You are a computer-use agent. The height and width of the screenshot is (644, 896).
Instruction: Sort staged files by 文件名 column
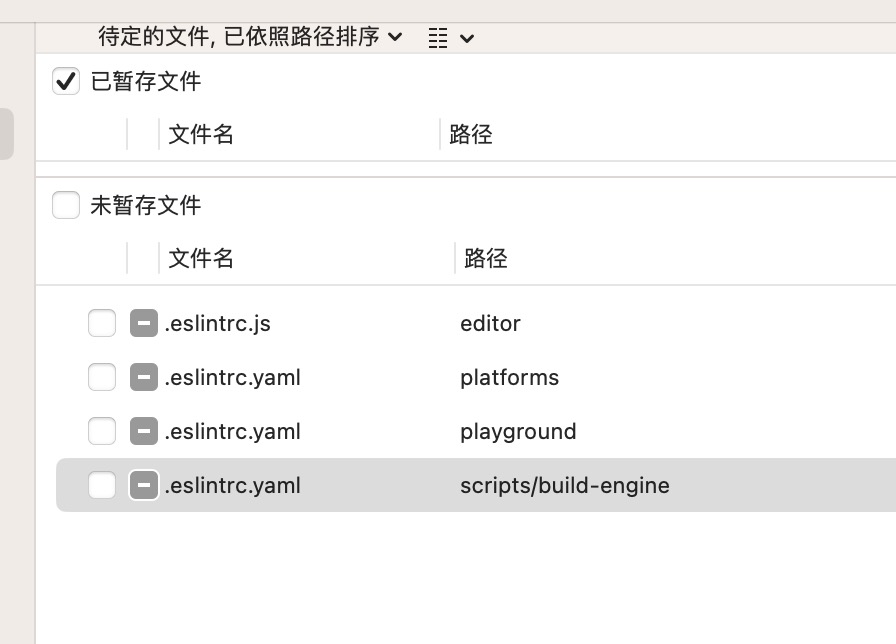(x=201, y=134)
